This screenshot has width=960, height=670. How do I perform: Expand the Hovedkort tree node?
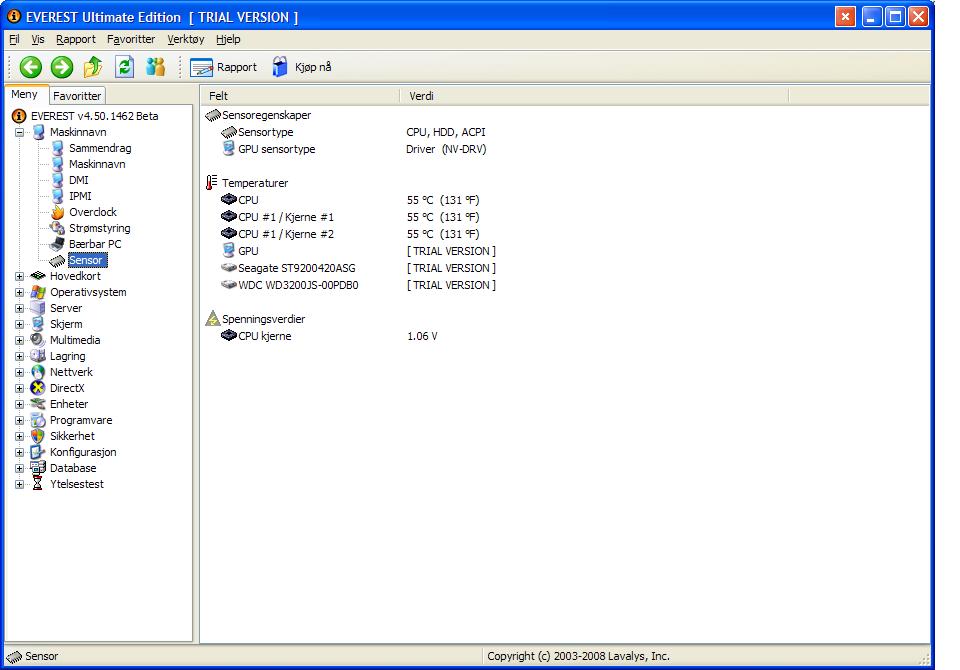pyautogui.click(x=20, y=276)
